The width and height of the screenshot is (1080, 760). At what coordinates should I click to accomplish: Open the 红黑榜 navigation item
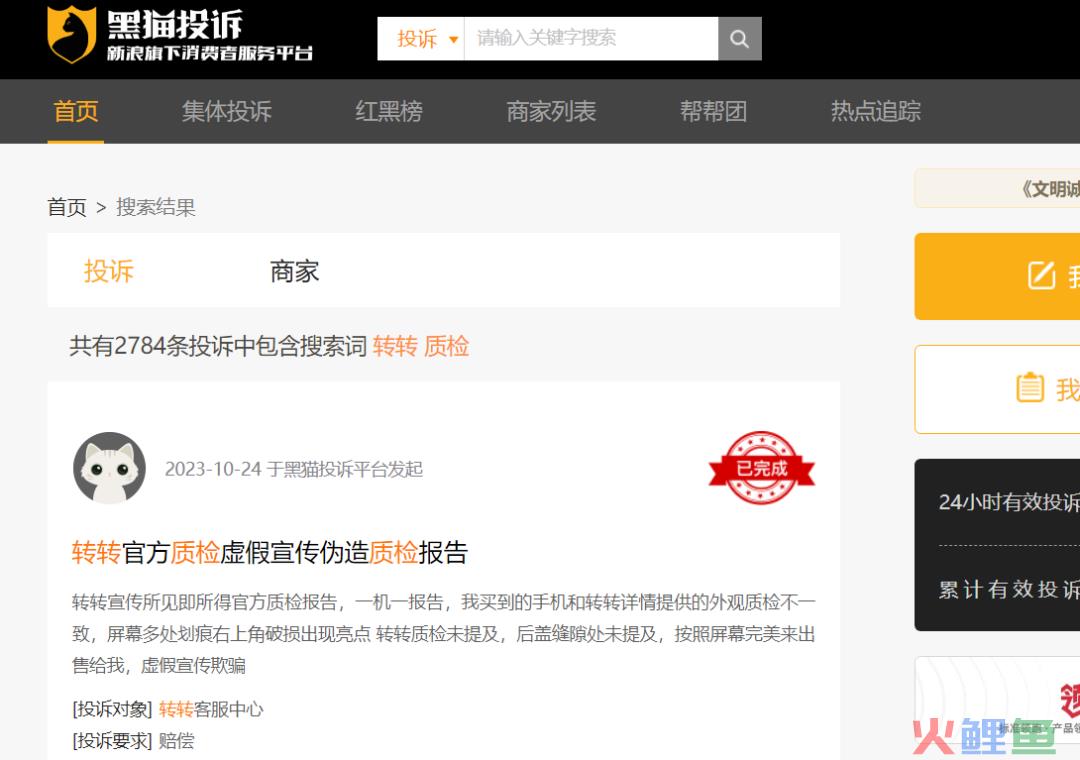pyautogui.click(x=389, y=111)
